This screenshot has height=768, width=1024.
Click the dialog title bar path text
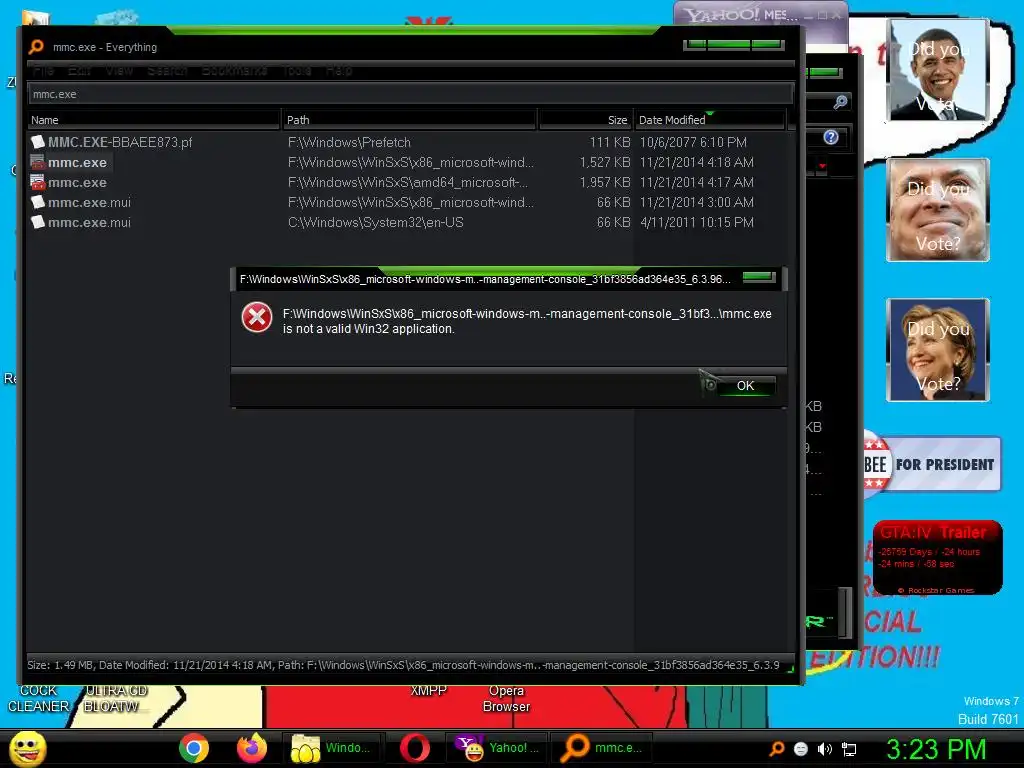(x=485, y=279)
